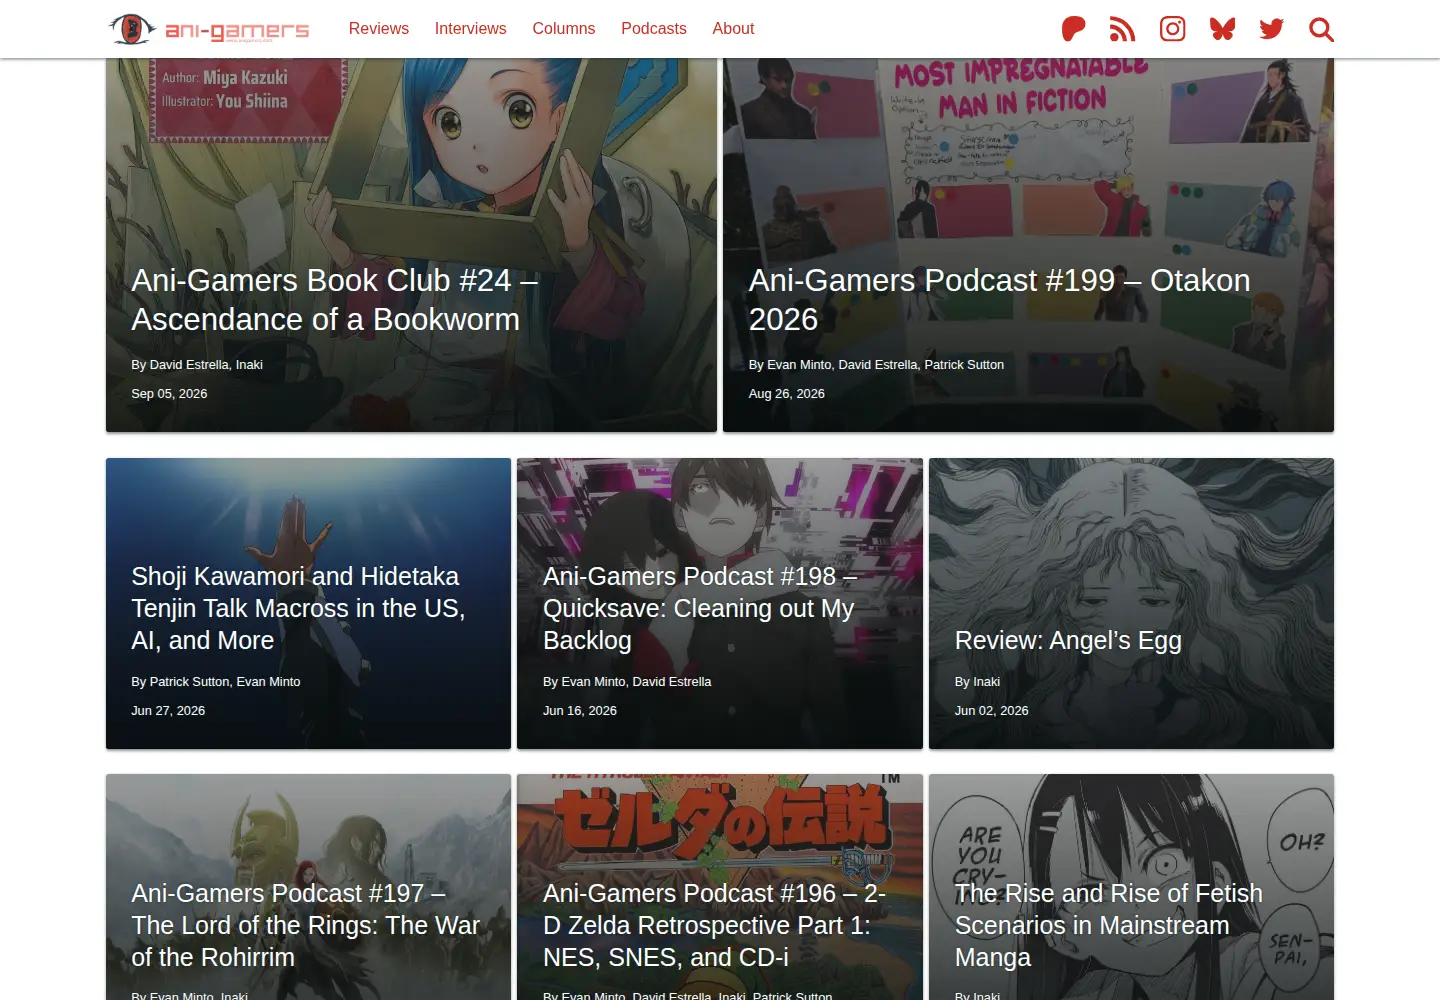Click 'By Evan Minto, David Estrella' under Podcast #198
This screenshot has height=1000, width=1440.
[x=627, y=682]
